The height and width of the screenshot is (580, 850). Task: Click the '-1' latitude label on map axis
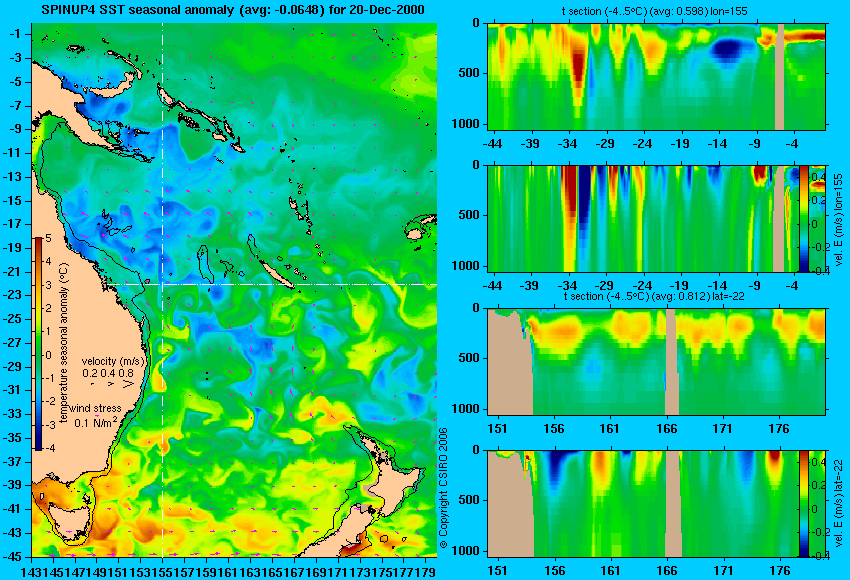click(x=15, y=34)
